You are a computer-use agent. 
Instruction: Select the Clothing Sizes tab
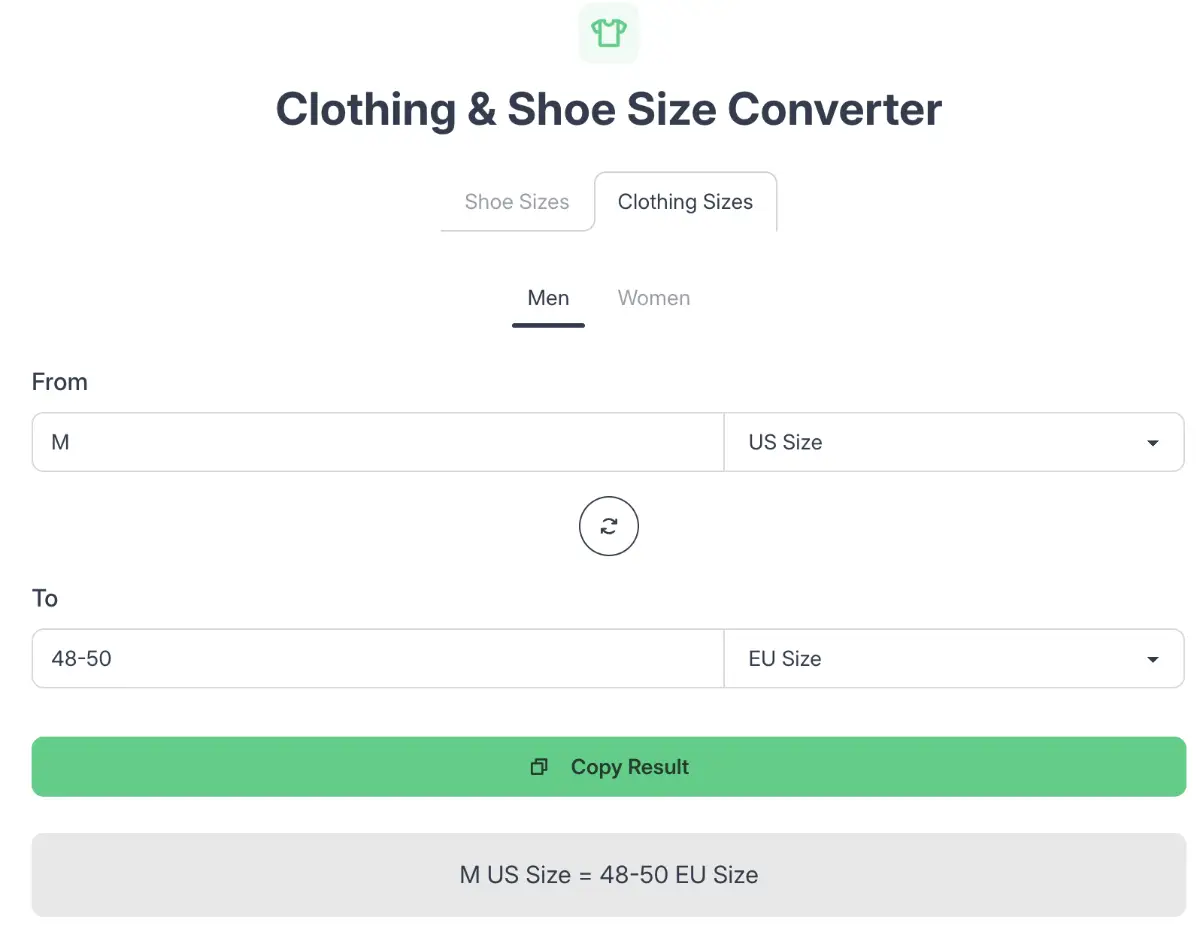point(685,202)
